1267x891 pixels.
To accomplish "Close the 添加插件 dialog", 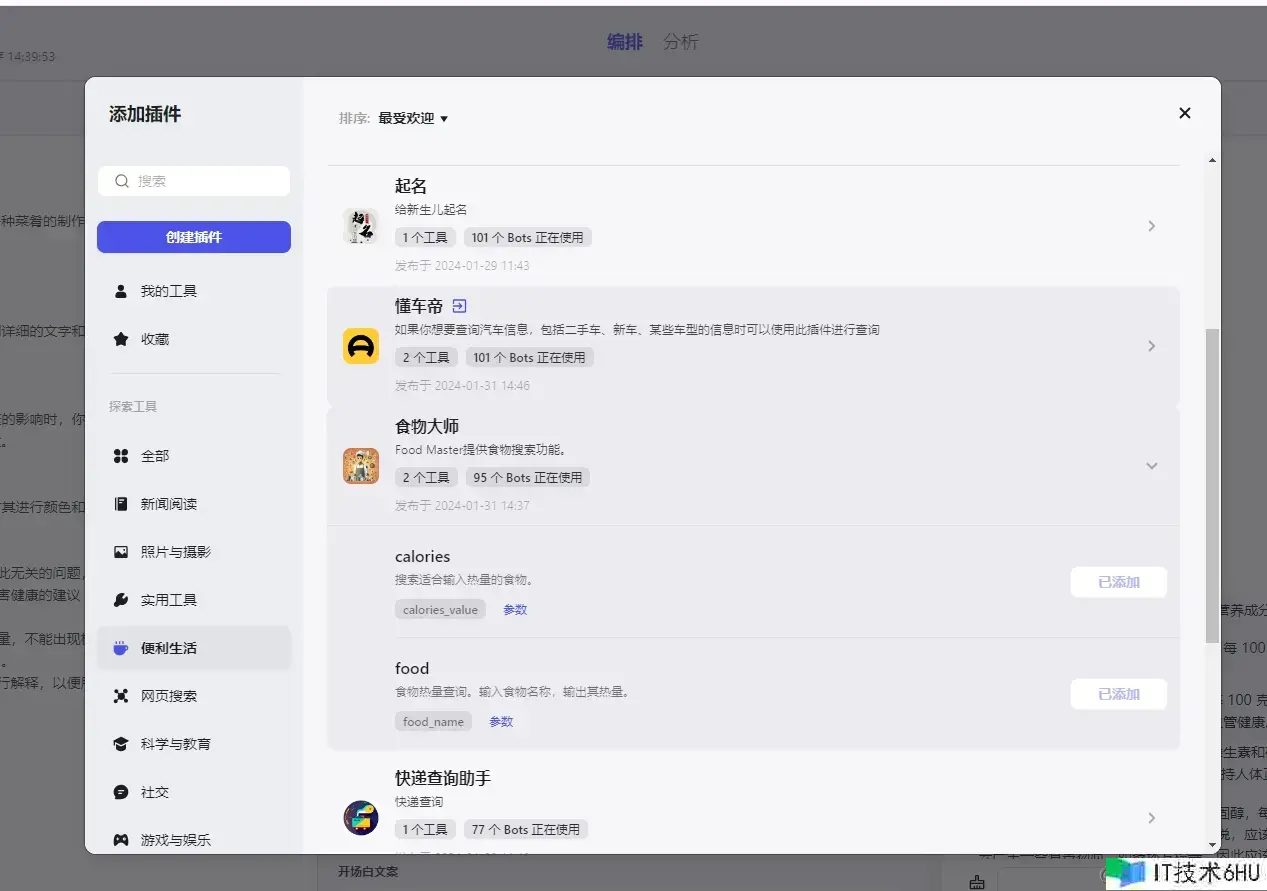I will [1184, 113].
